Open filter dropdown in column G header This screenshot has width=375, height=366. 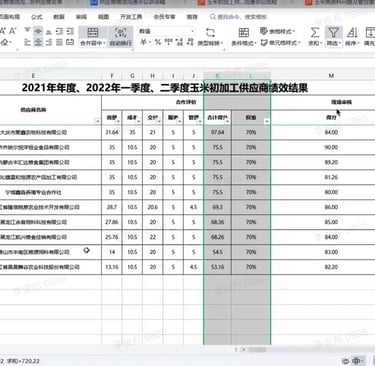point(139,121)
